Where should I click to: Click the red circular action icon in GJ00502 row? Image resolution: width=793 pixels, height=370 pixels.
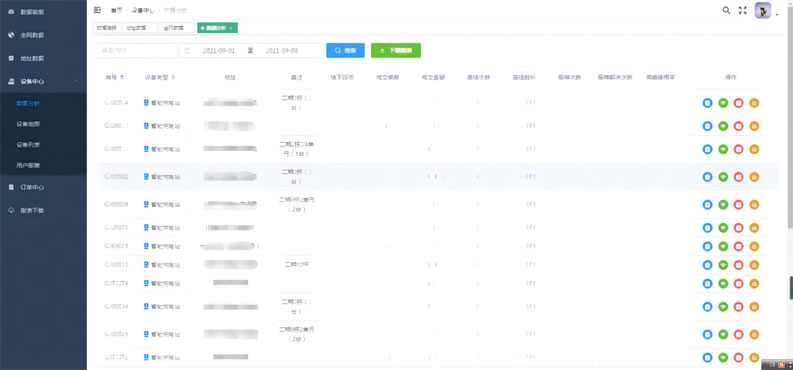[738, 177]
